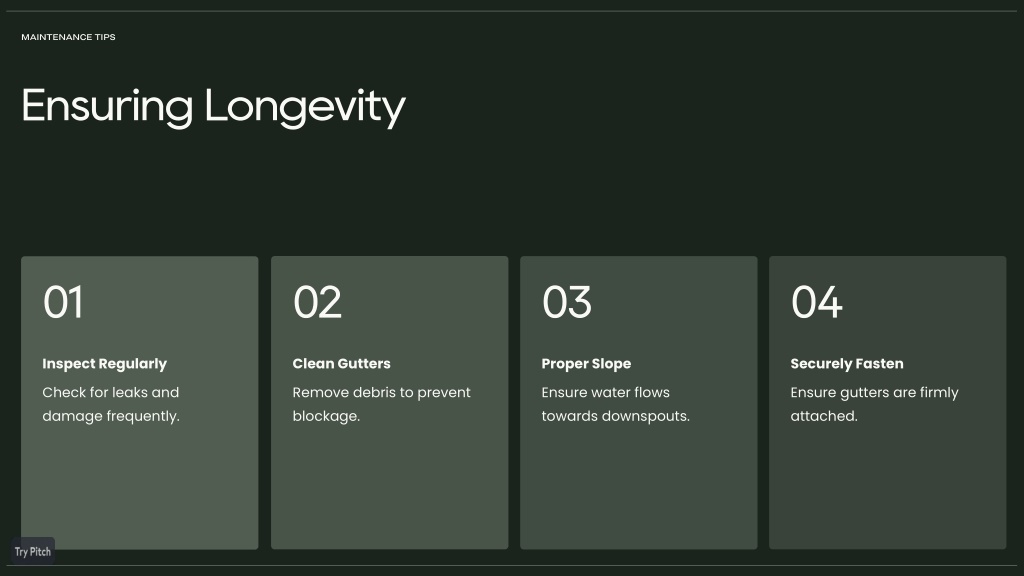Click the Securely Fasten heading
This screenshot has width=1024, height=576.
[x=847, y=364]
